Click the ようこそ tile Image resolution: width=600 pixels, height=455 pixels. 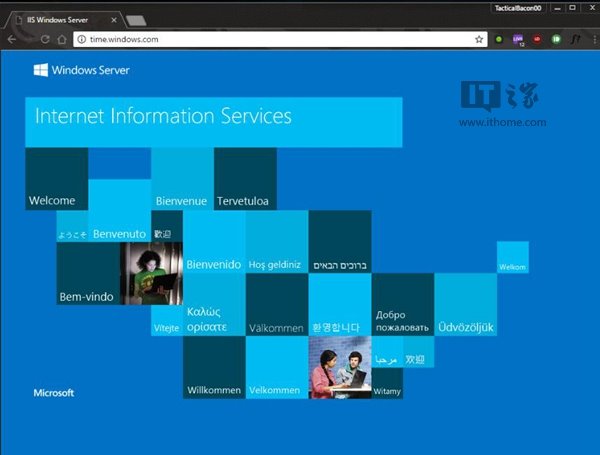coord(72,226)
